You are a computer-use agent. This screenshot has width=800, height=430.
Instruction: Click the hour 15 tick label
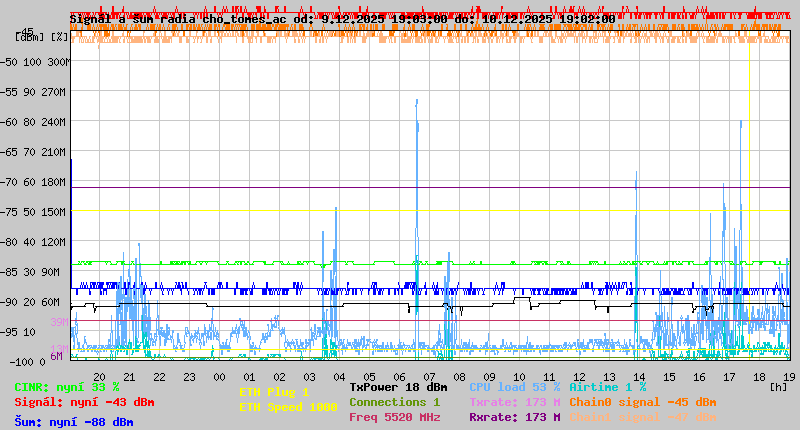coord(669,377)
